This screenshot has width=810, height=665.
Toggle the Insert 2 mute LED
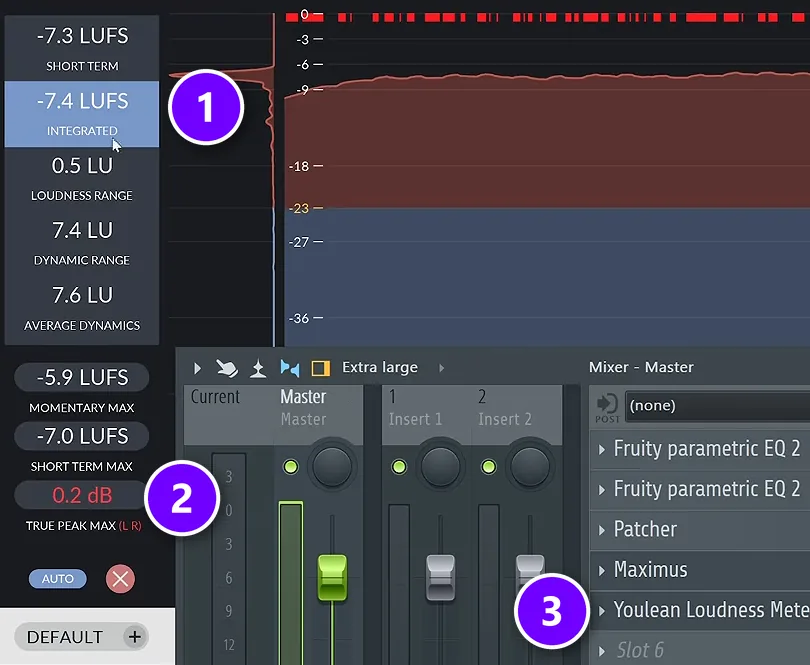(x=488, y=467)
